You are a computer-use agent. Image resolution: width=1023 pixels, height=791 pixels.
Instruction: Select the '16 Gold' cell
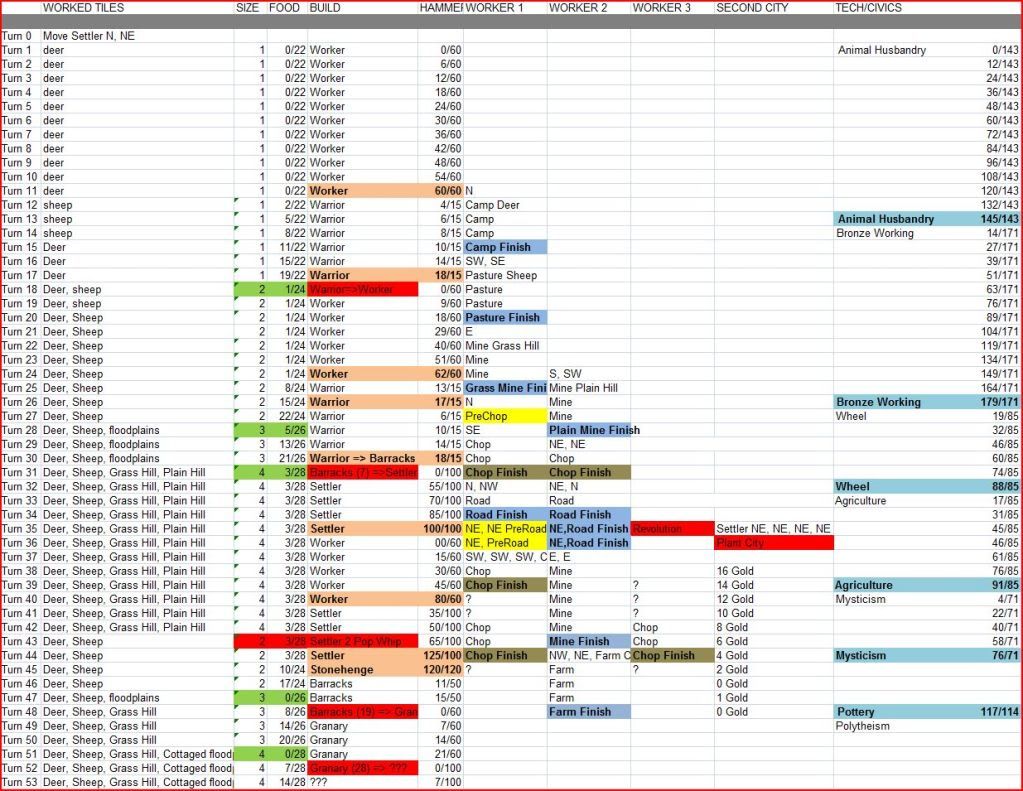[x=735, y=571]
